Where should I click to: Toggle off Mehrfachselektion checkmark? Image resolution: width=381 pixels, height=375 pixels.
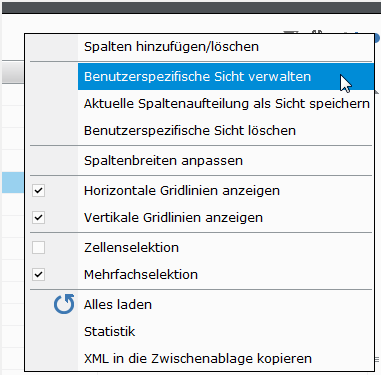click(x=38, y=275)
